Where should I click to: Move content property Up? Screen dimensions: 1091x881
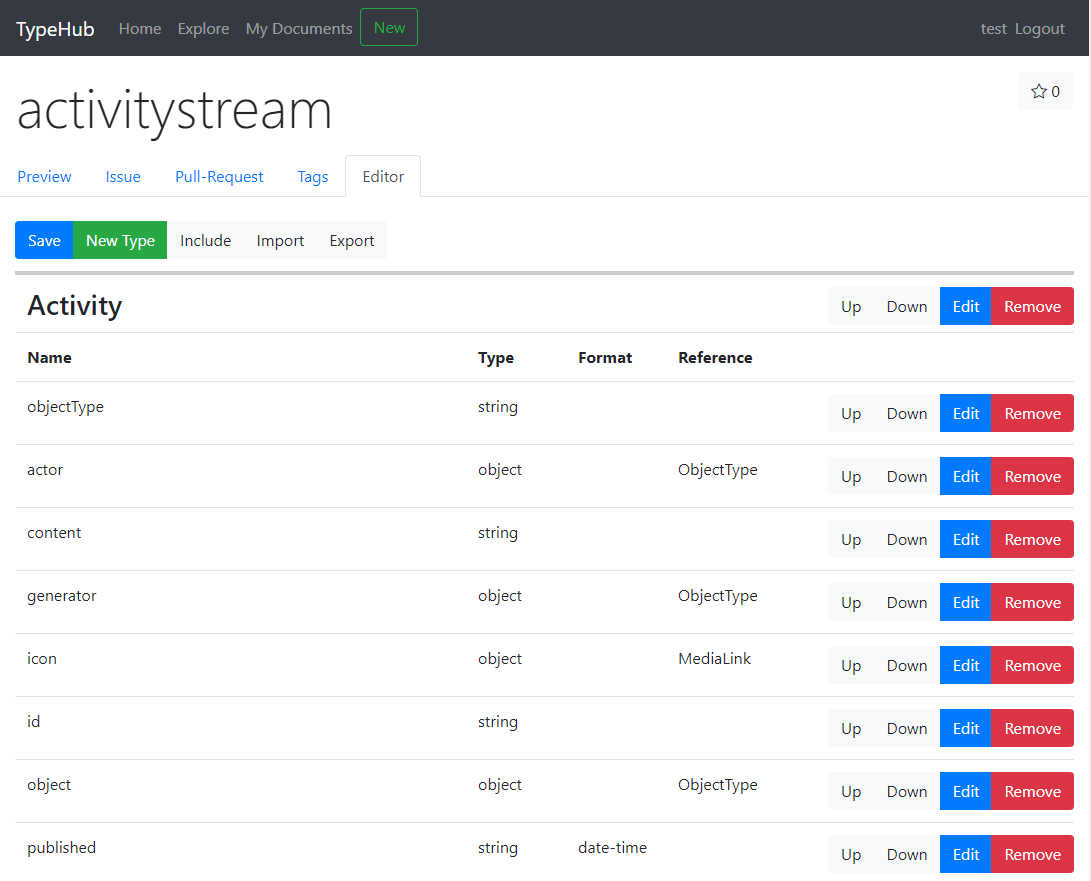851,539
